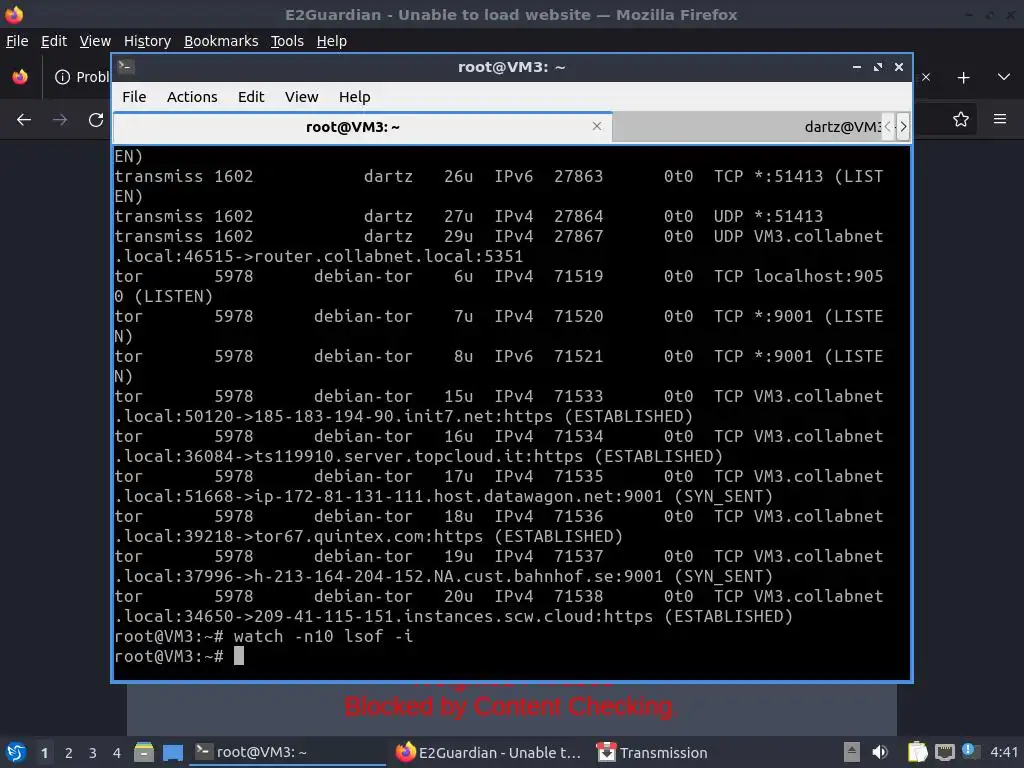Open Firefox Bookmarks menu
The width and height of the screenshot is (1024, 768).
tap(221, 41)
